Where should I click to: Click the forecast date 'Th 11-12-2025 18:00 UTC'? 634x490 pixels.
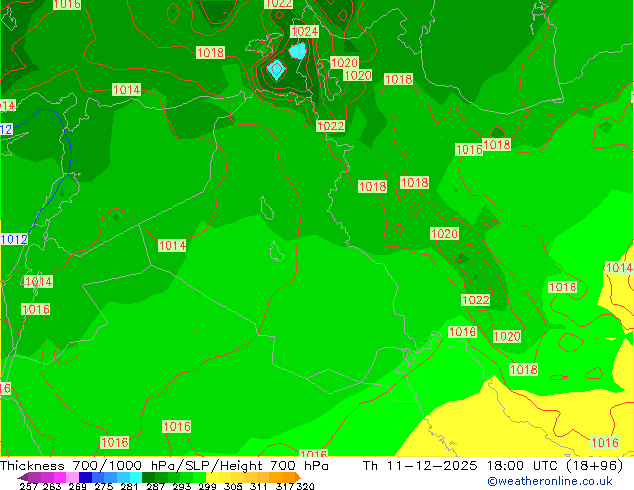(x=463, y=466)
